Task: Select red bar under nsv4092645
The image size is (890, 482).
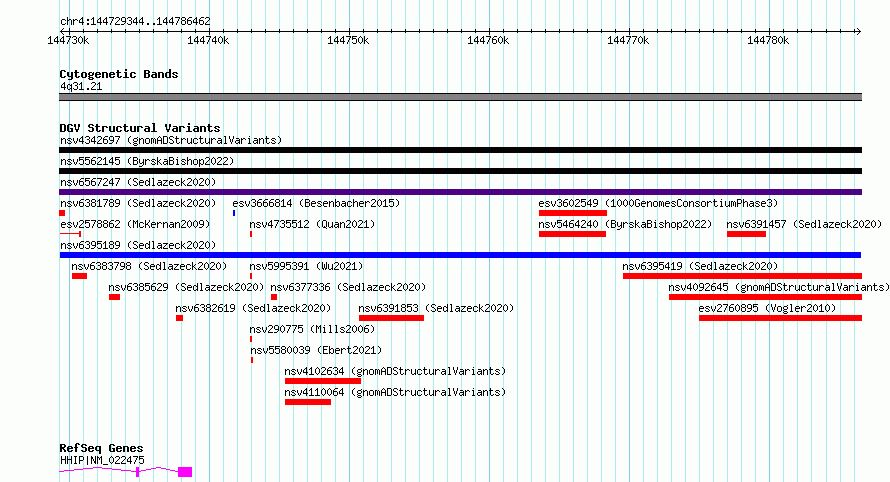Action: (x=766, y=297)
